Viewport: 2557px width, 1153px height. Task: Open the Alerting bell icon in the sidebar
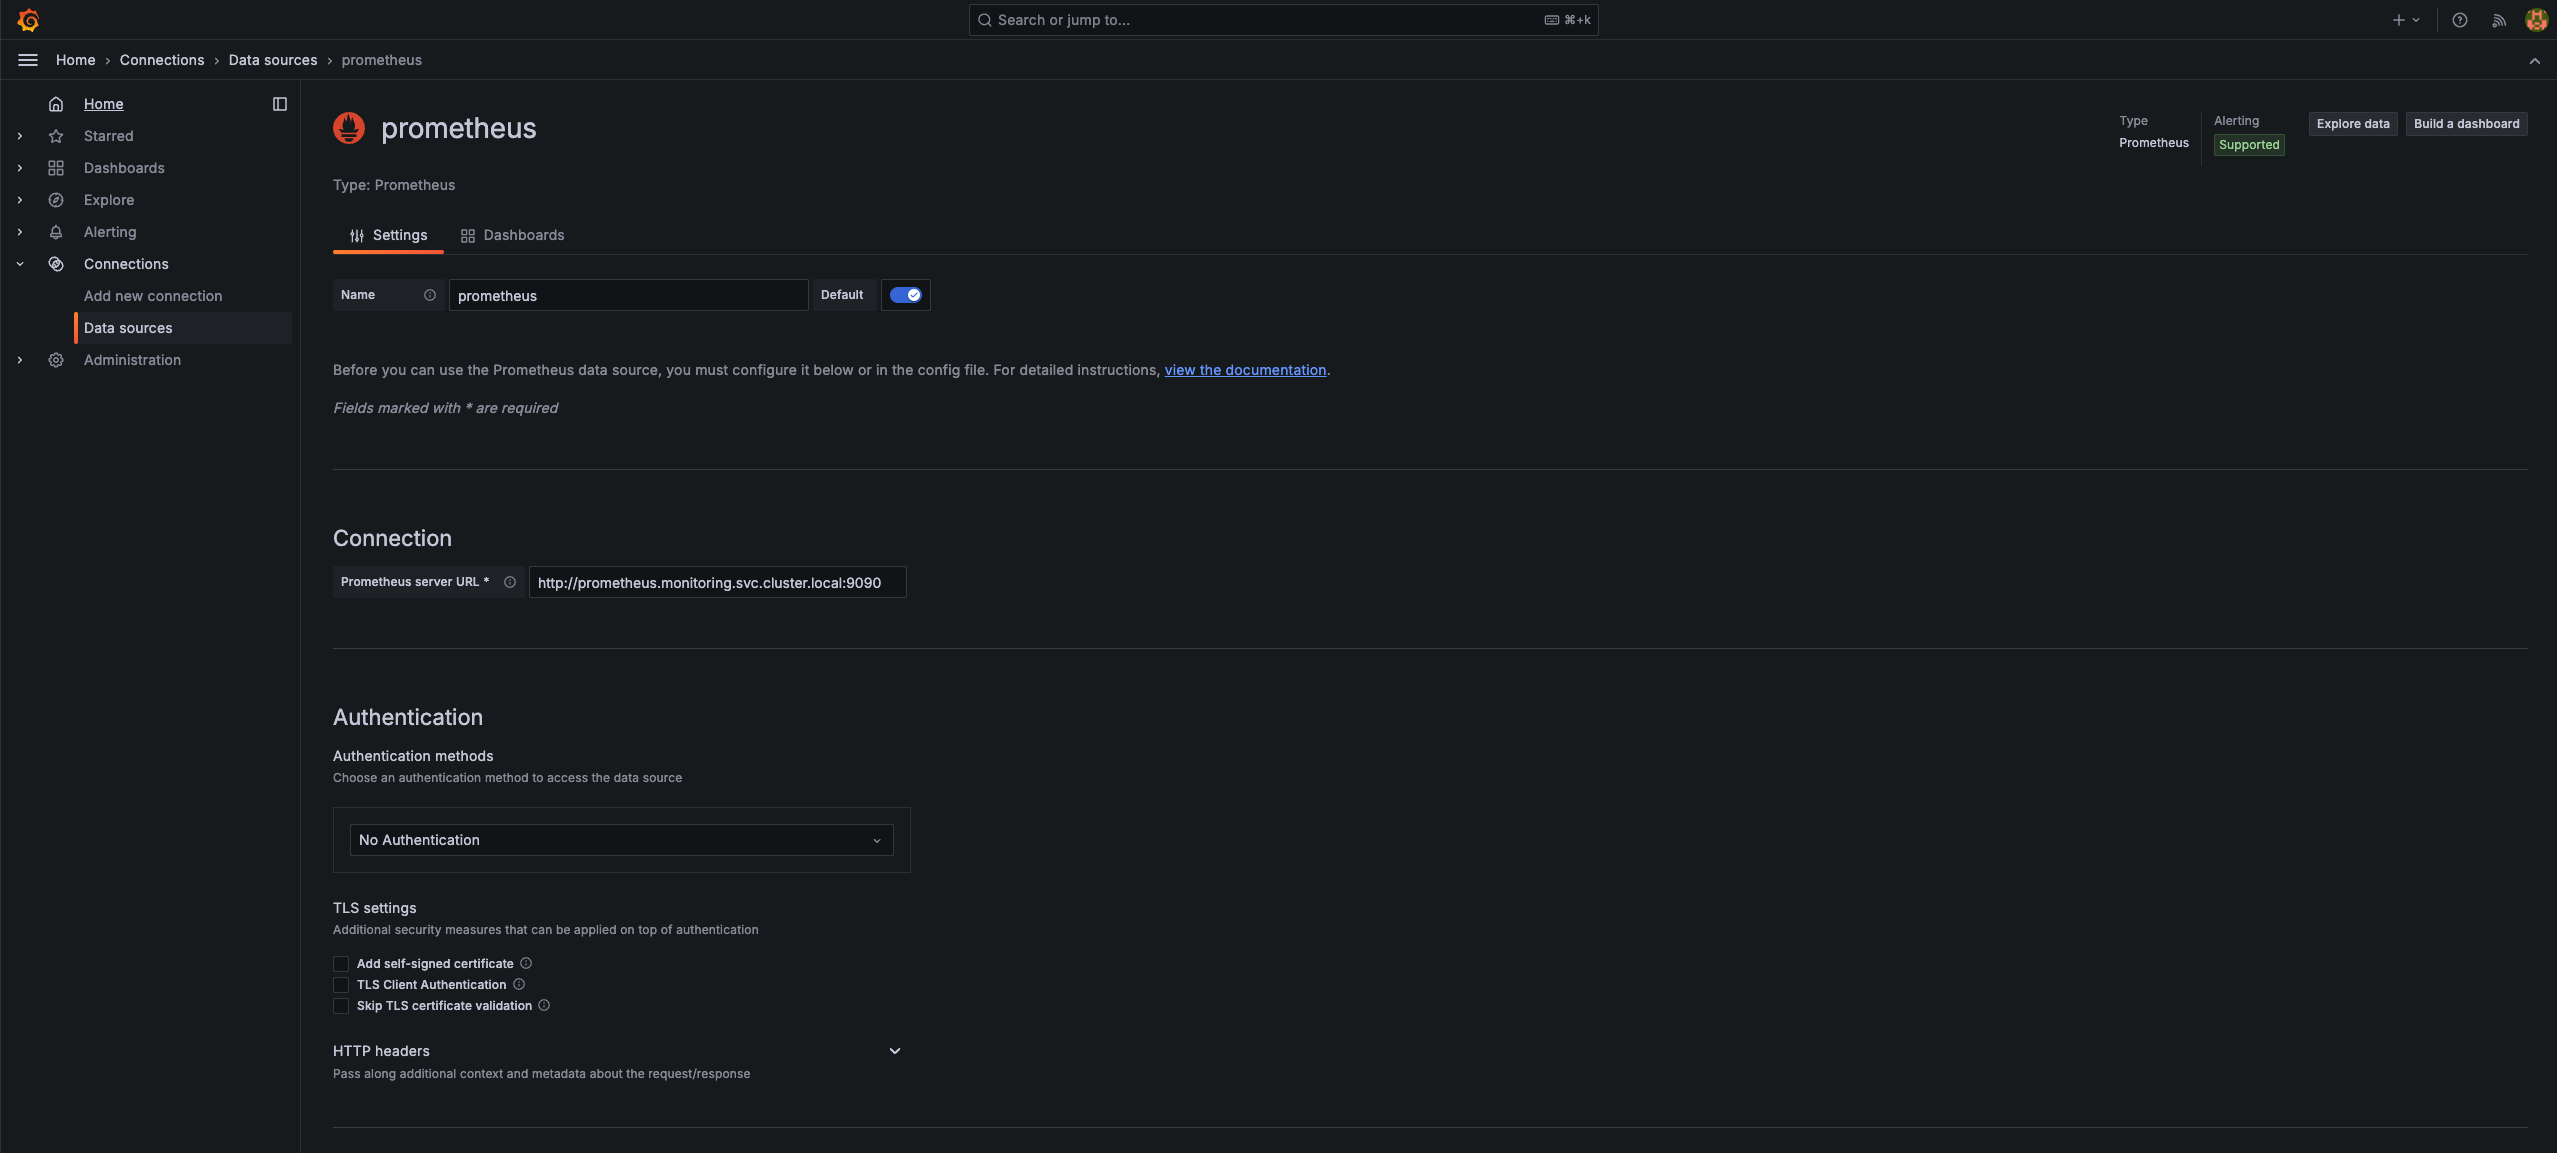(x=56, y=232)
